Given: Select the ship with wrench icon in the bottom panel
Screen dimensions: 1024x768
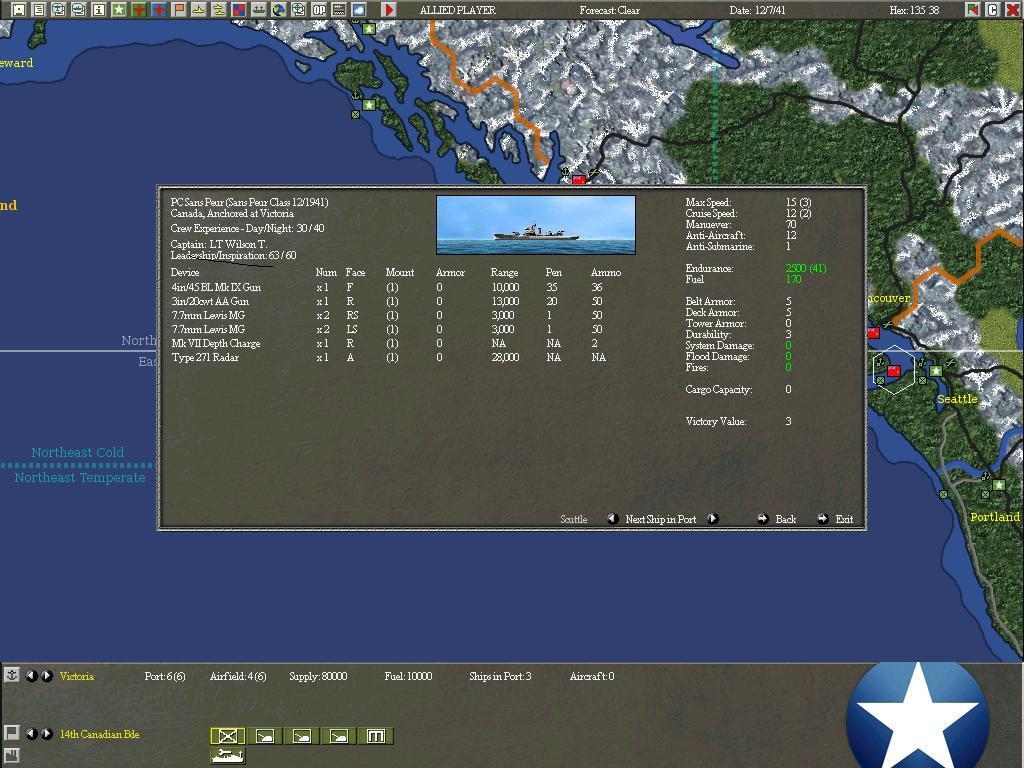Looking at the screenshot, I should (227, 756).
